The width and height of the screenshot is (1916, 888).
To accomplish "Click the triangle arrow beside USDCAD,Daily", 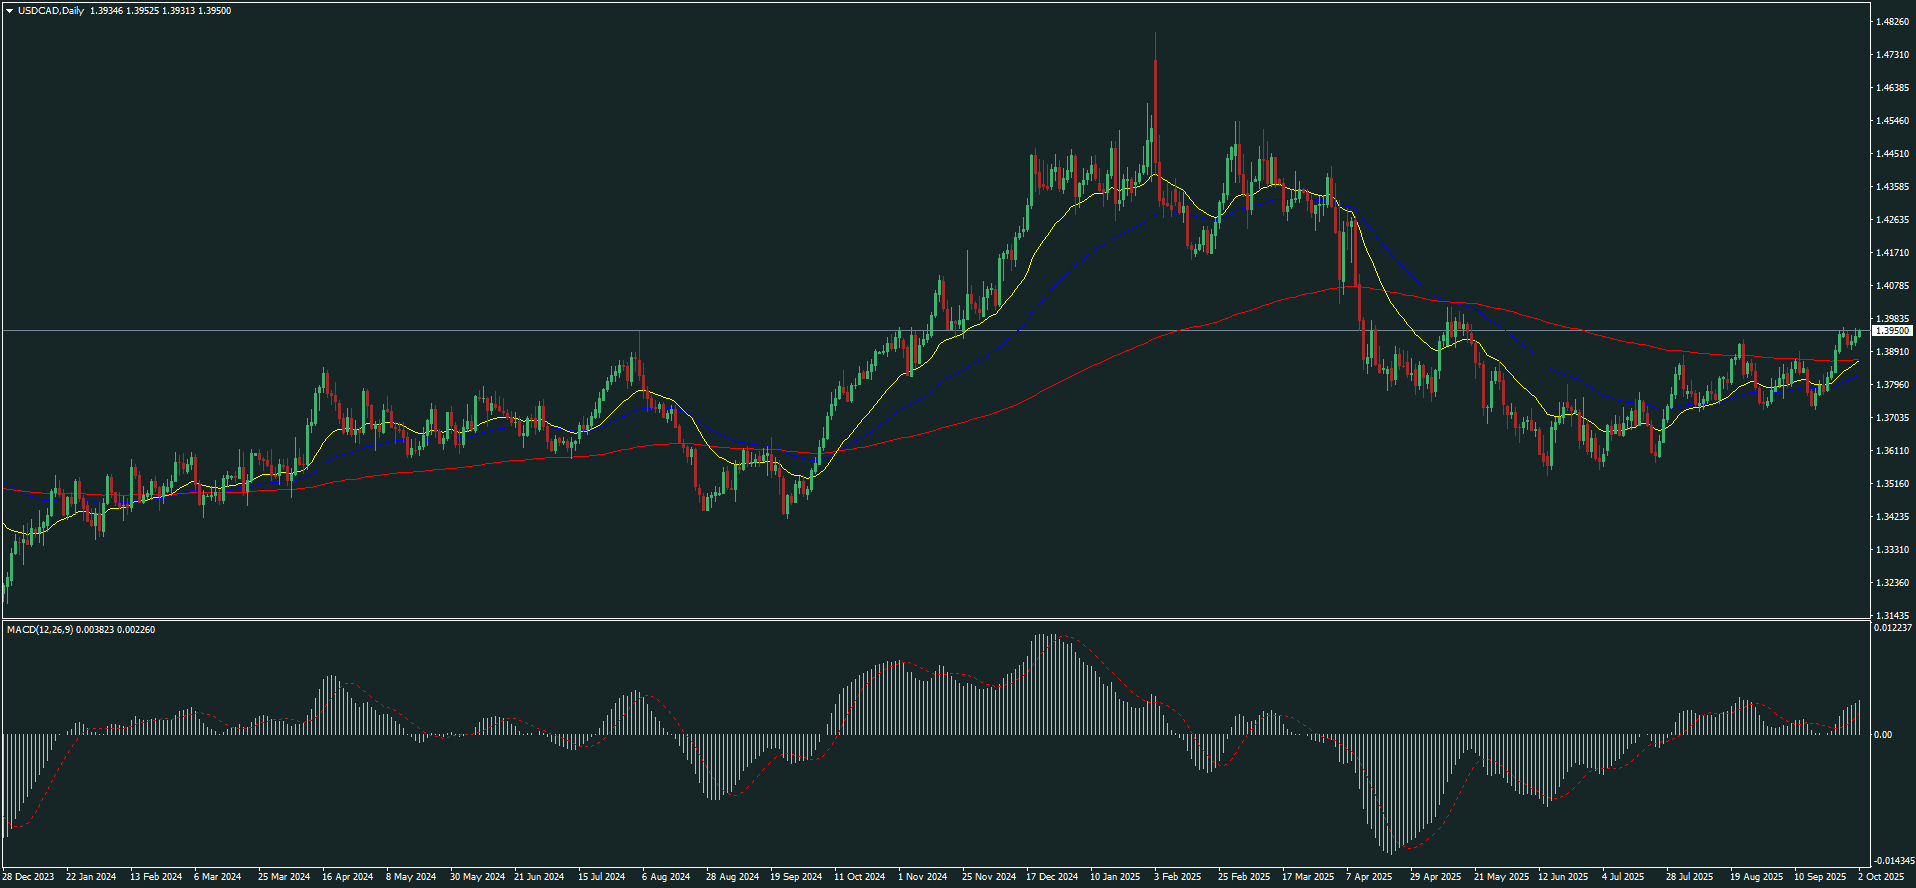I will point(10,11).
